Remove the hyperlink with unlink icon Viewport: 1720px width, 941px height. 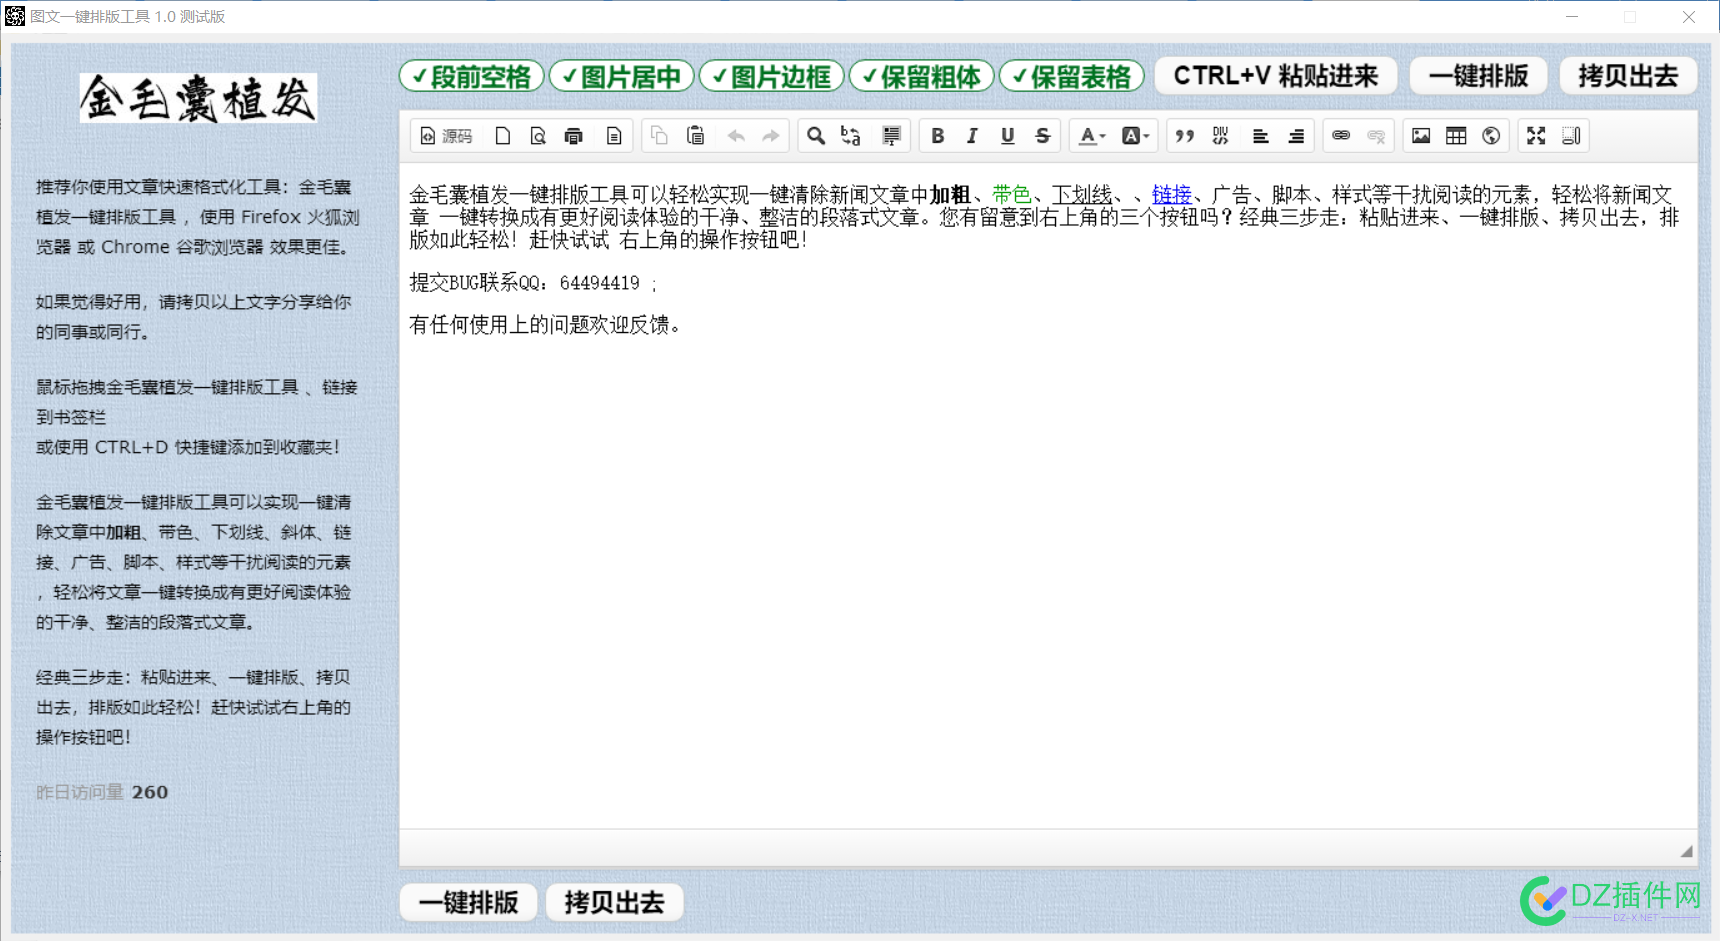tap(1376, 136)
